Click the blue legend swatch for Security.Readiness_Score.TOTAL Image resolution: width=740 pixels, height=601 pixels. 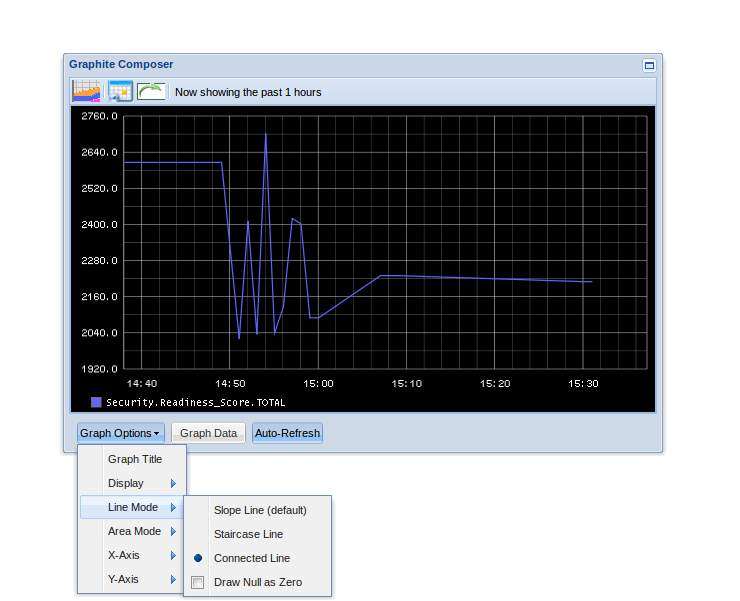click(x=96, y=402)
